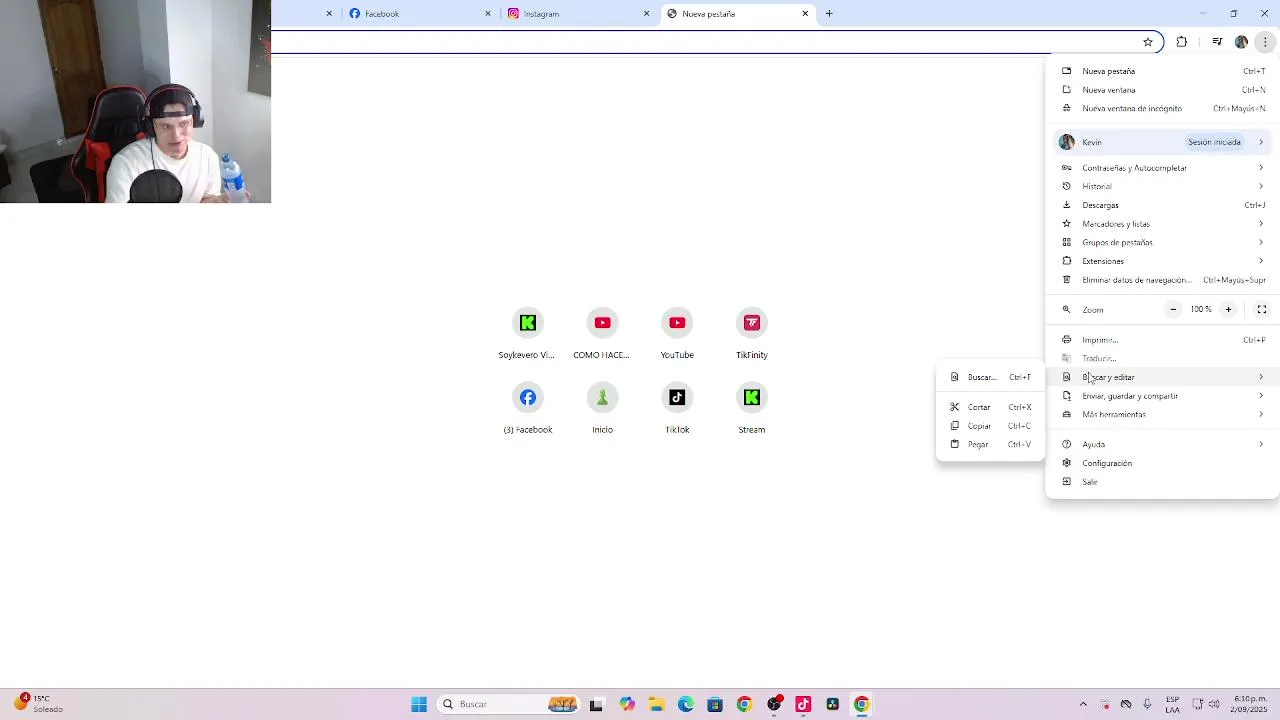
Task: Select Pegar in the submenu
Action: [x=990, y=444]
